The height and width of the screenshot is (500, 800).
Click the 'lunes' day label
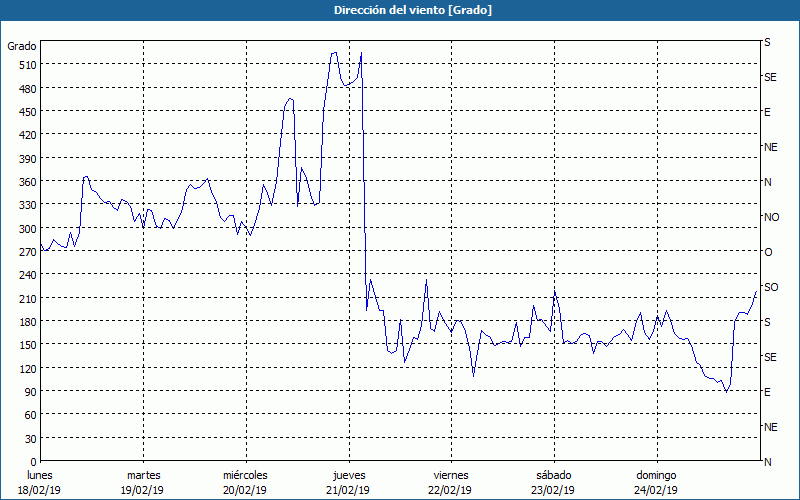tap(40, 475)
